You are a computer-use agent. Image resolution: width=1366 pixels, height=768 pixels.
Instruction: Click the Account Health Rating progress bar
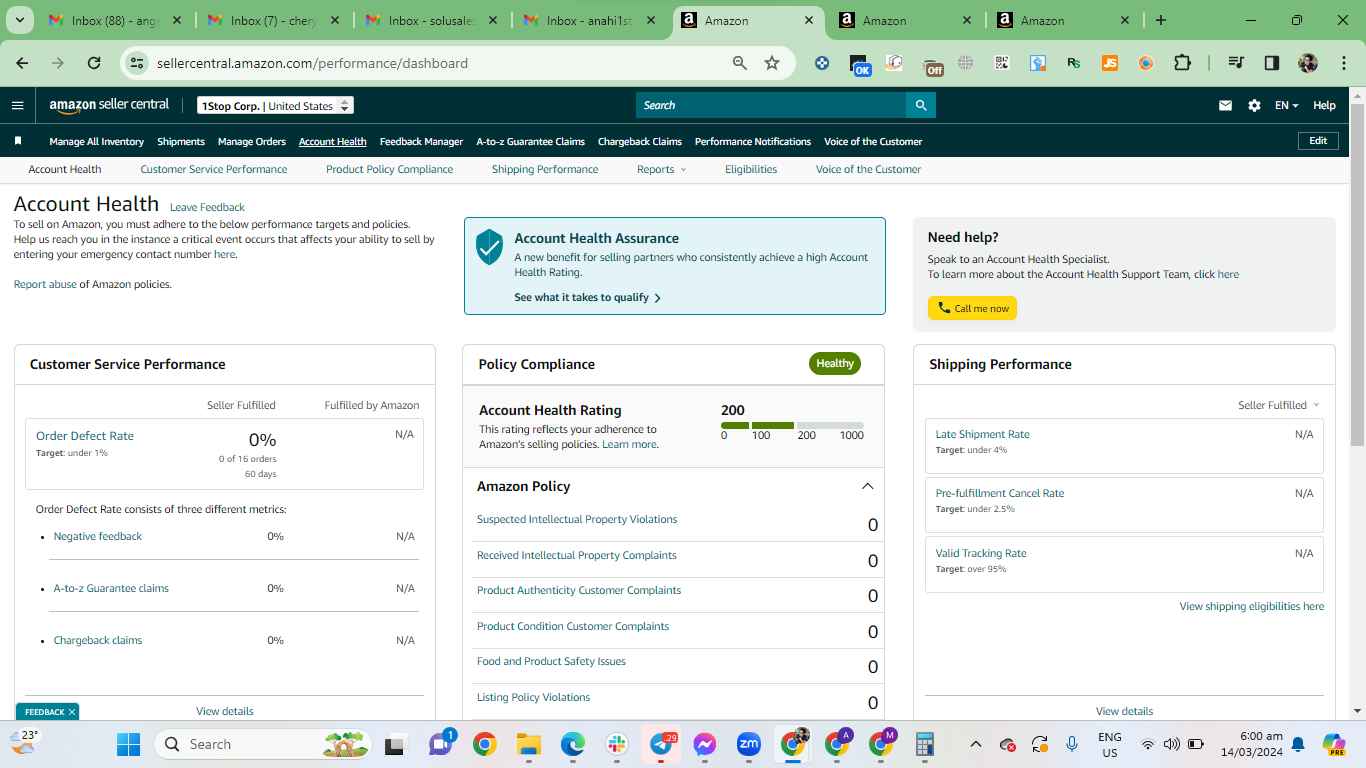click(x=792, y=425)
